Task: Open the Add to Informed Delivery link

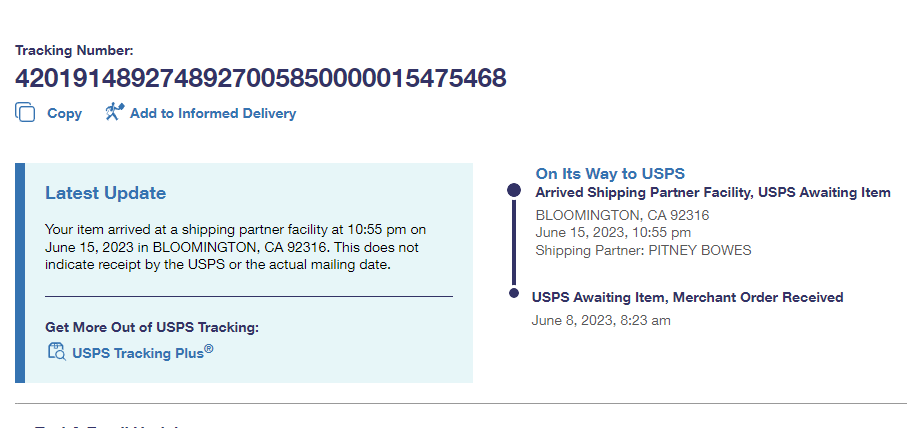Action: coord(213,114)
